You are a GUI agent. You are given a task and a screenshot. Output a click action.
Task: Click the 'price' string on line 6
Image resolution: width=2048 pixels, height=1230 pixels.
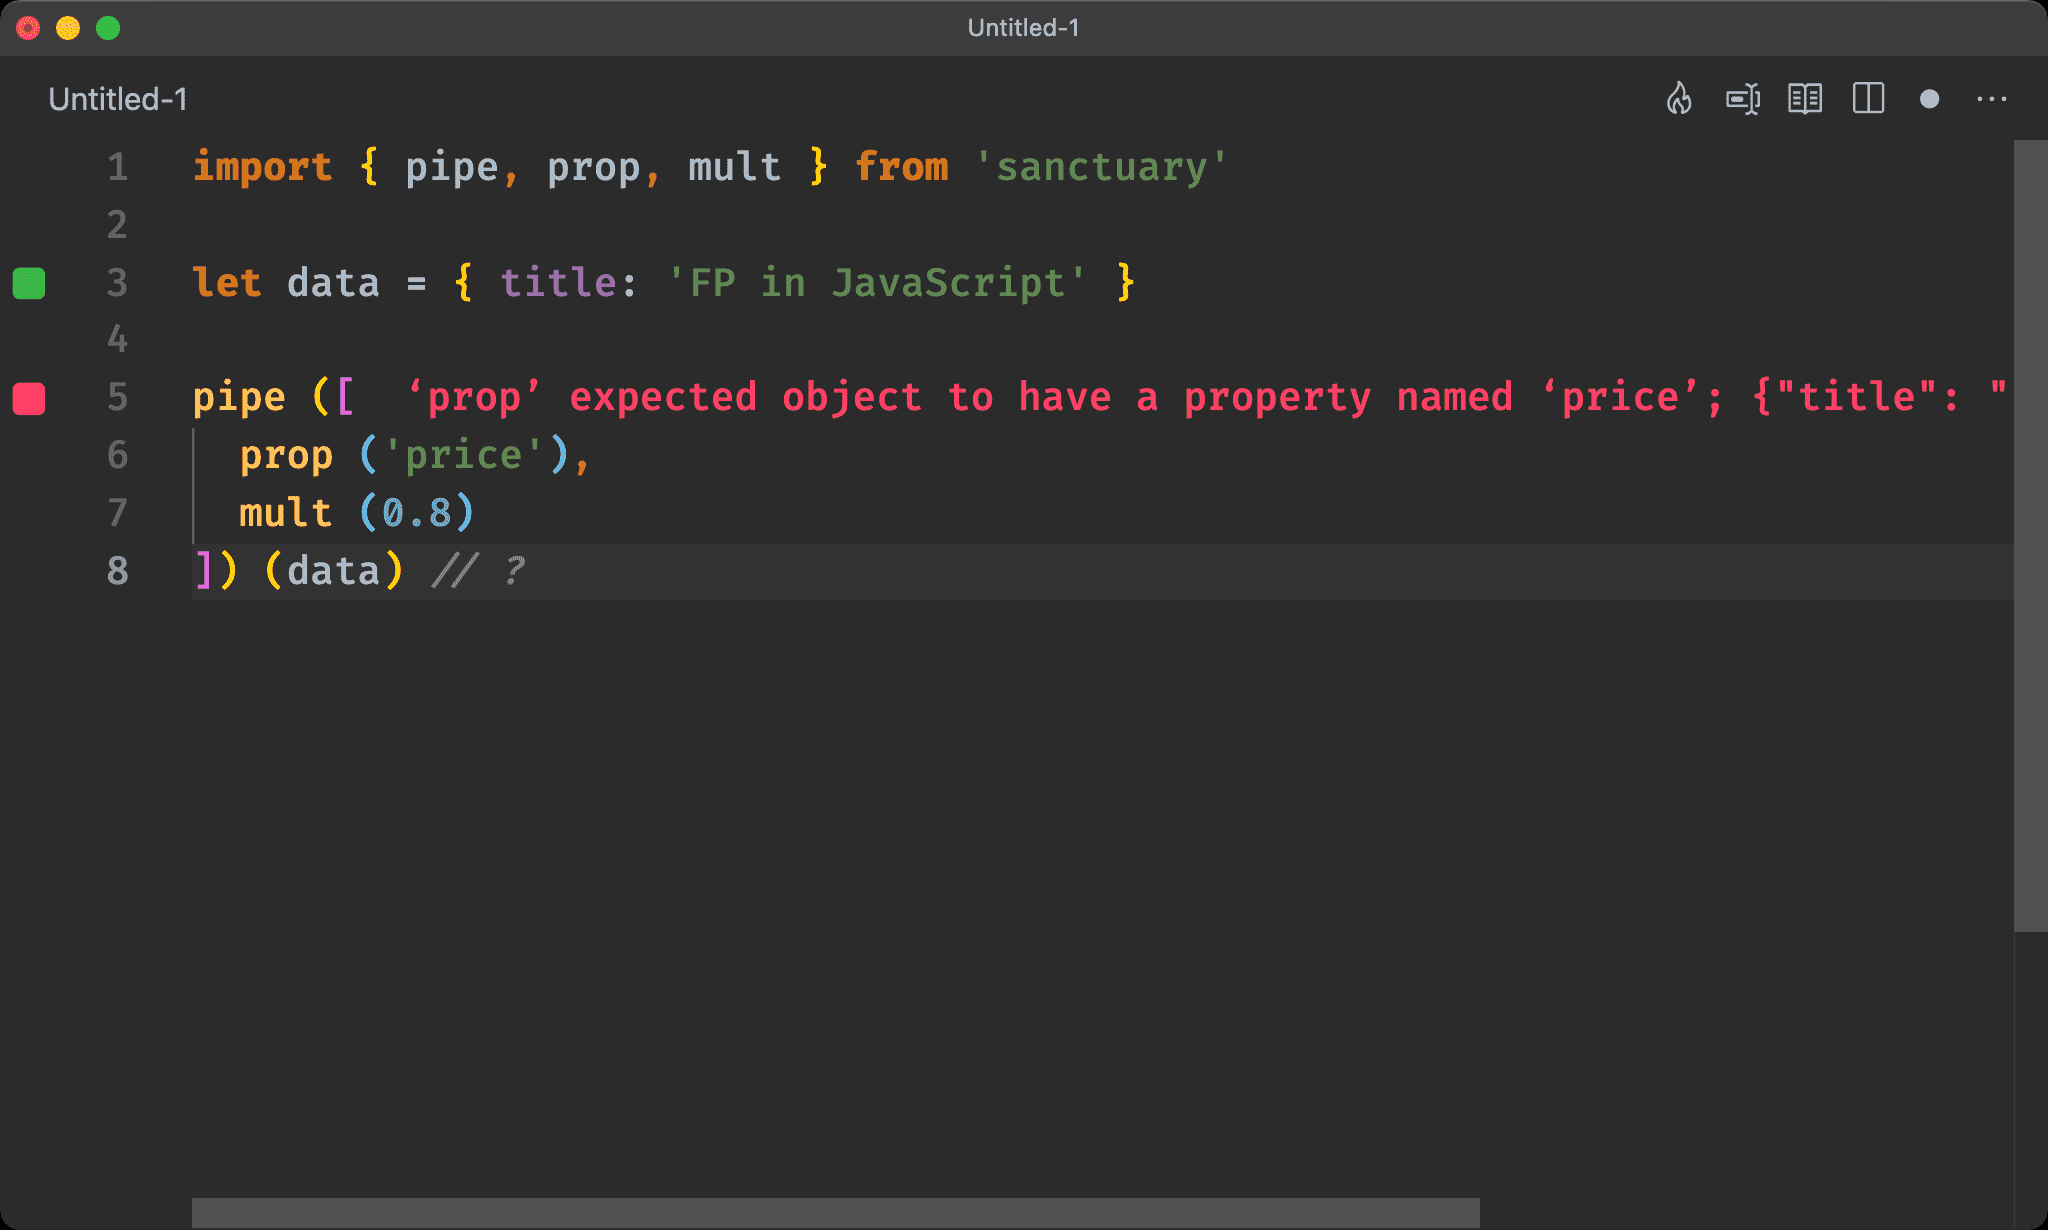pyautogui.click(x=463, y=456)
